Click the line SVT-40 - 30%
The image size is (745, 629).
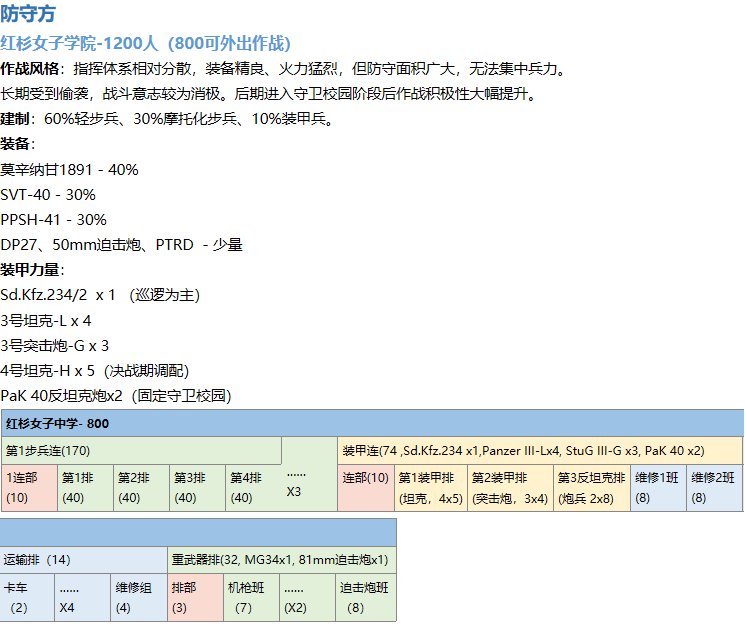[48, 195]
